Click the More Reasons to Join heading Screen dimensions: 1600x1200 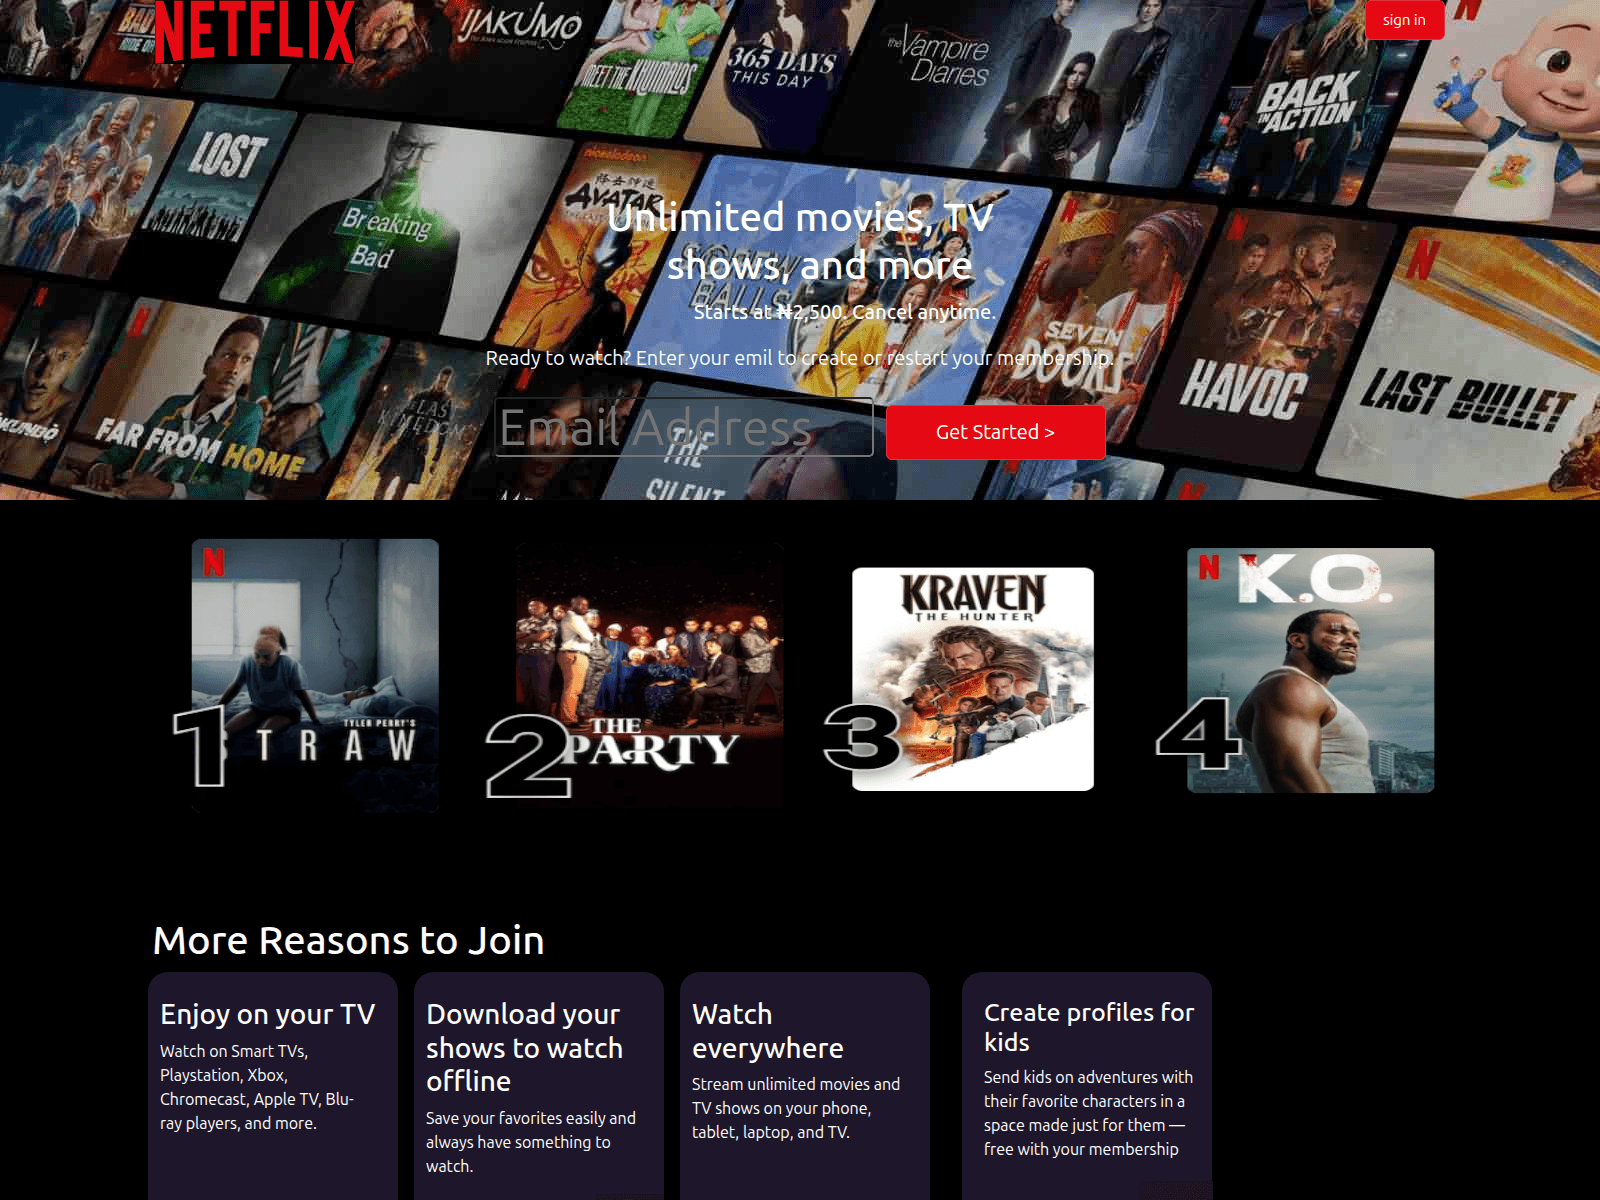[349, 941]
